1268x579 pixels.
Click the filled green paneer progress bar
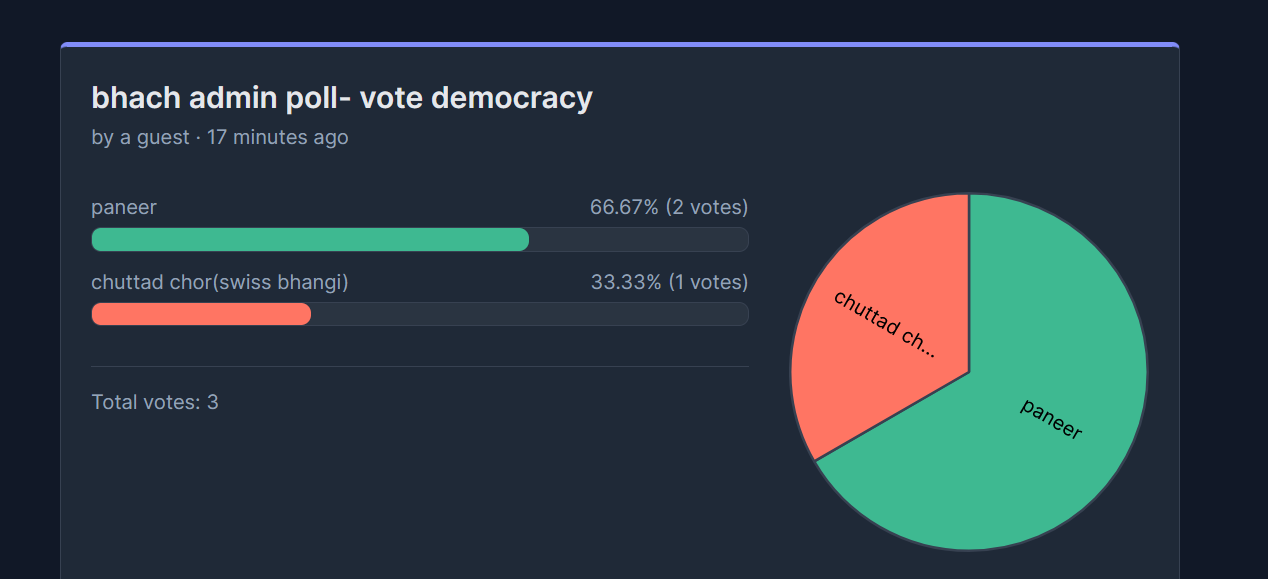[x=310, y=240]
